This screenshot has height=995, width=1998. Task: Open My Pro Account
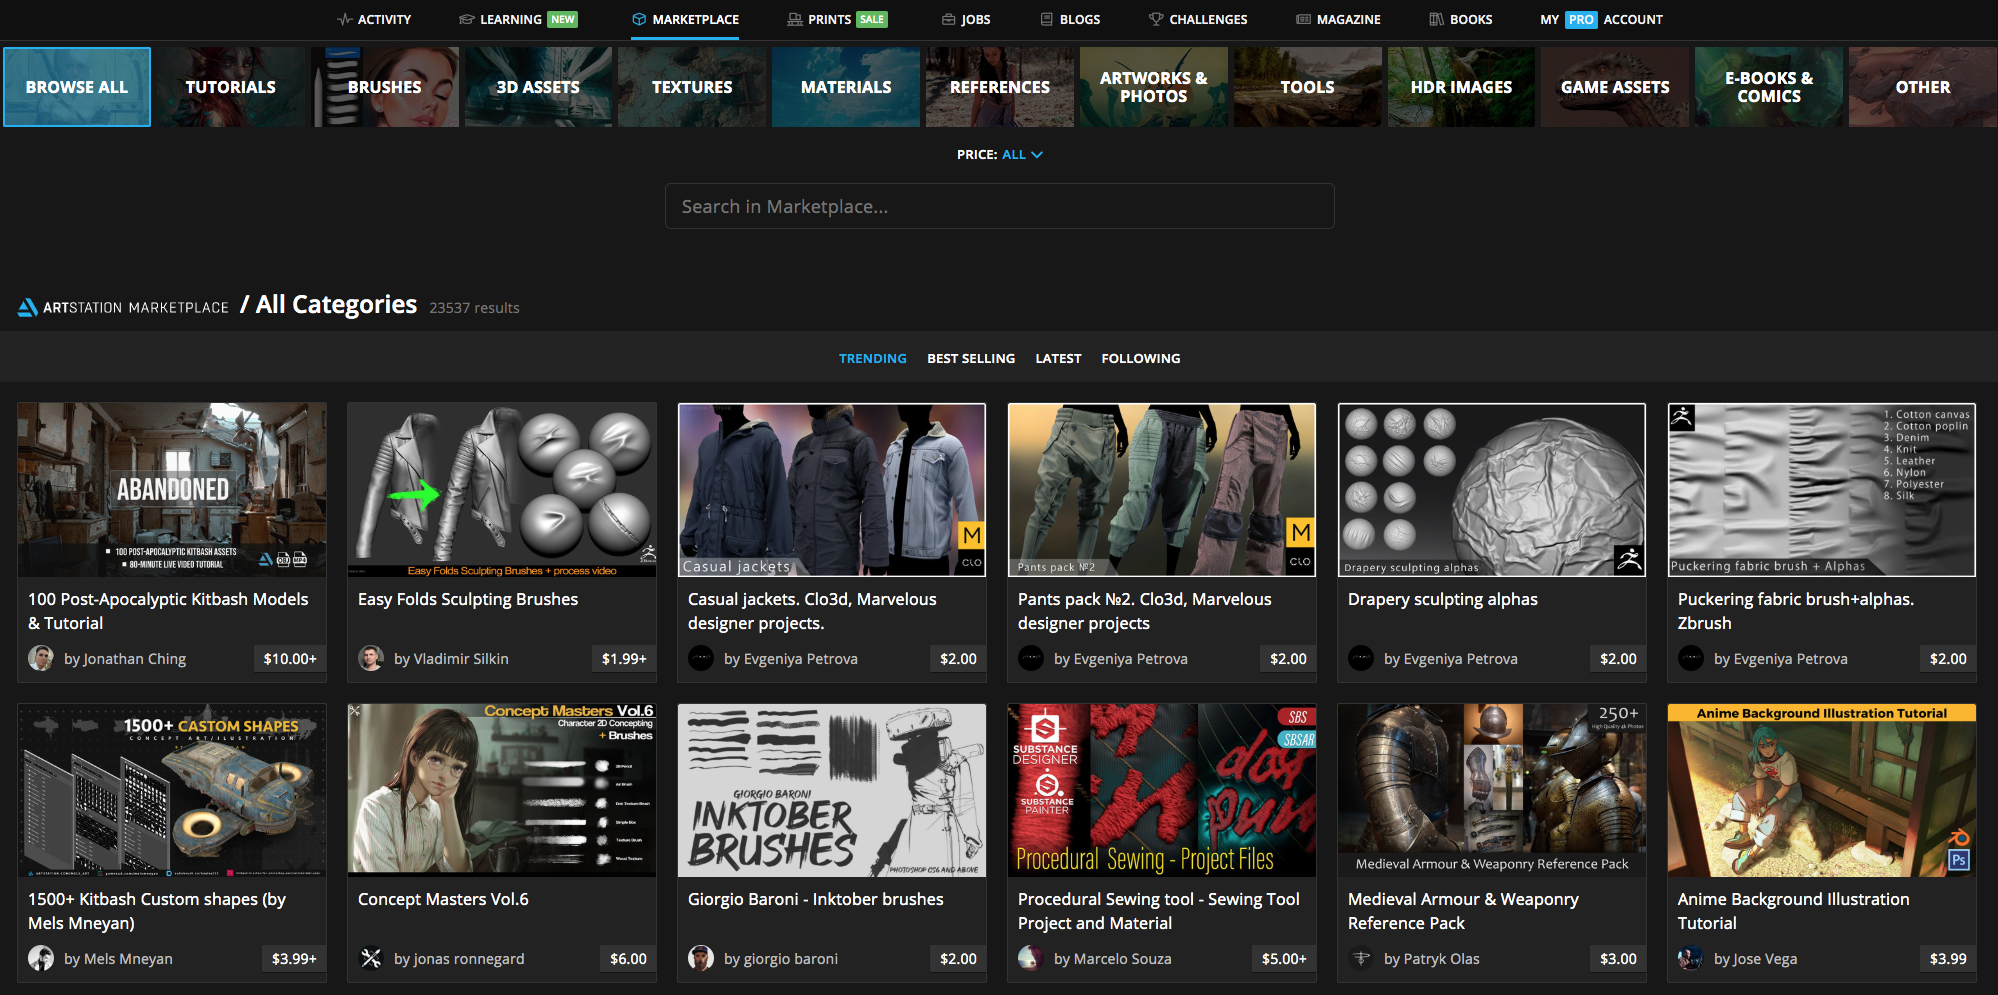point(1601,19)
